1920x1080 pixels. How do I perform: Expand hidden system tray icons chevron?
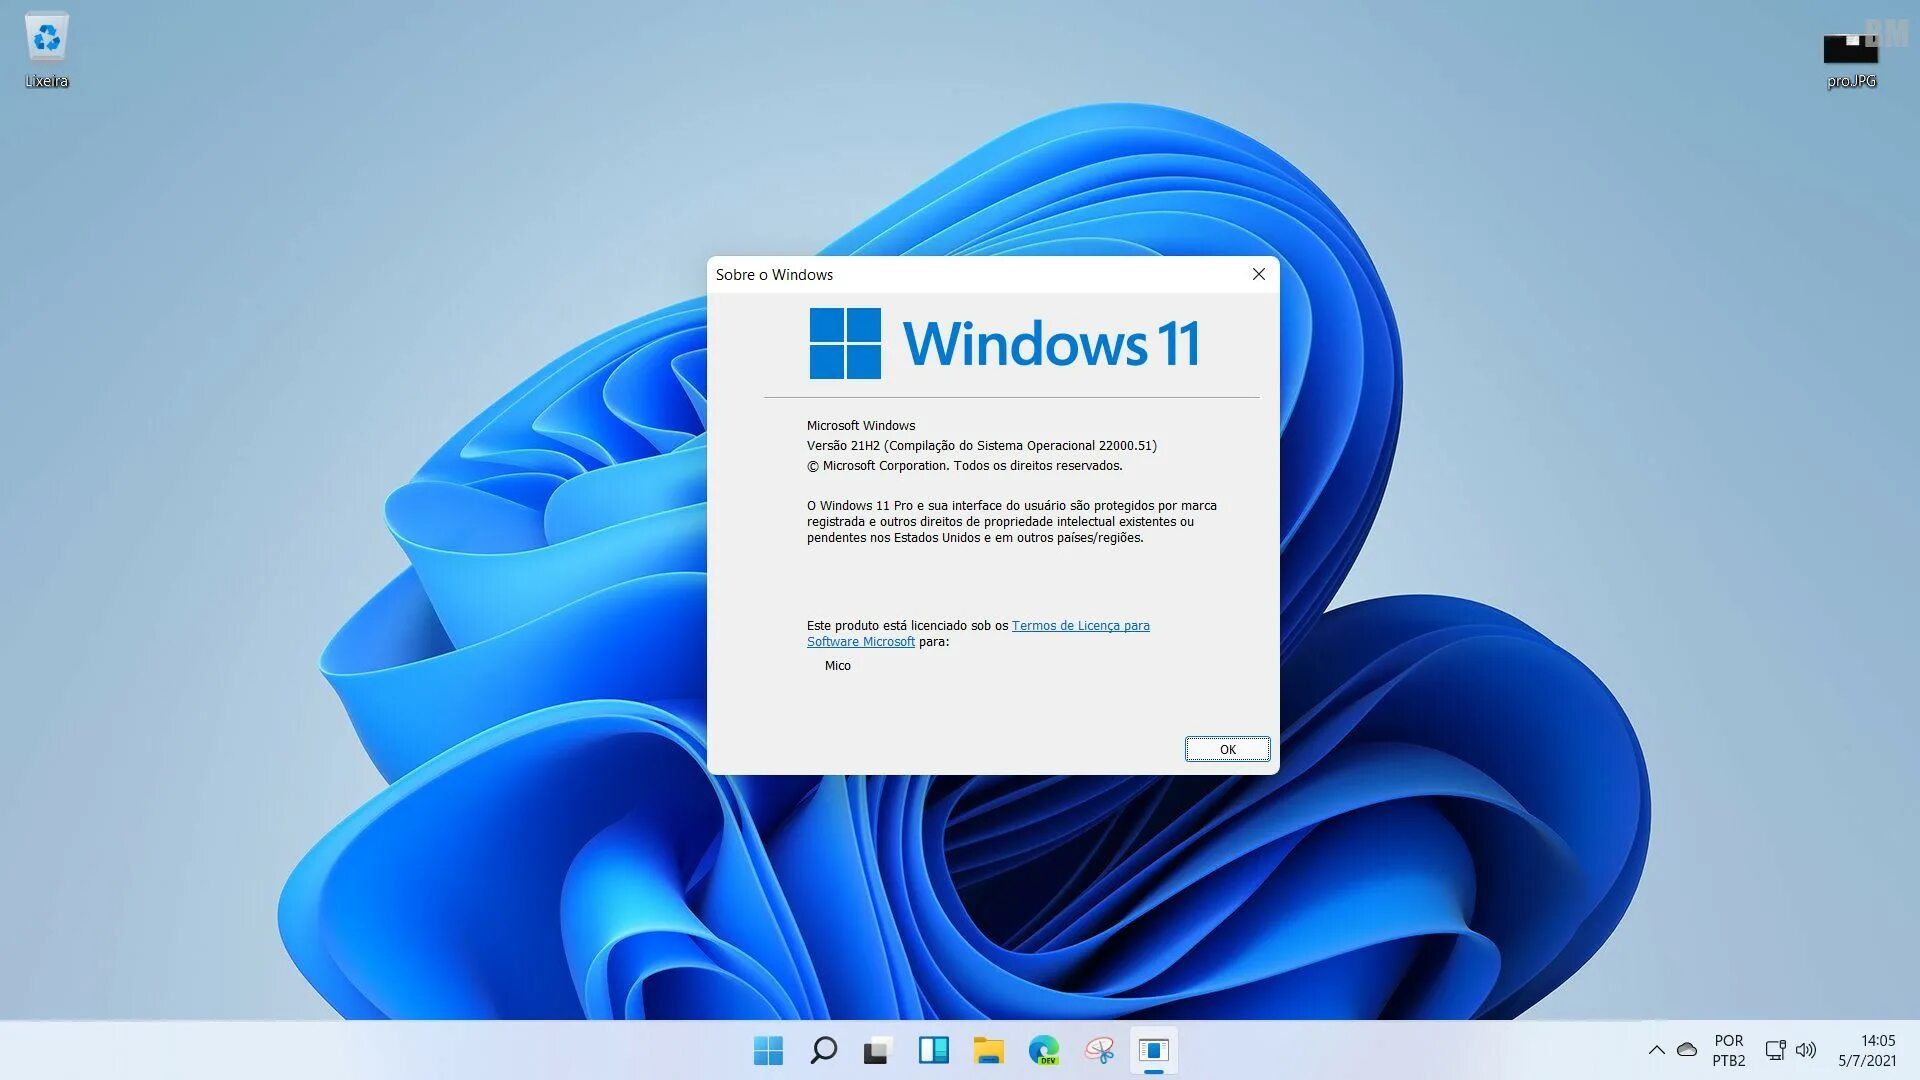(1656, 1050)
